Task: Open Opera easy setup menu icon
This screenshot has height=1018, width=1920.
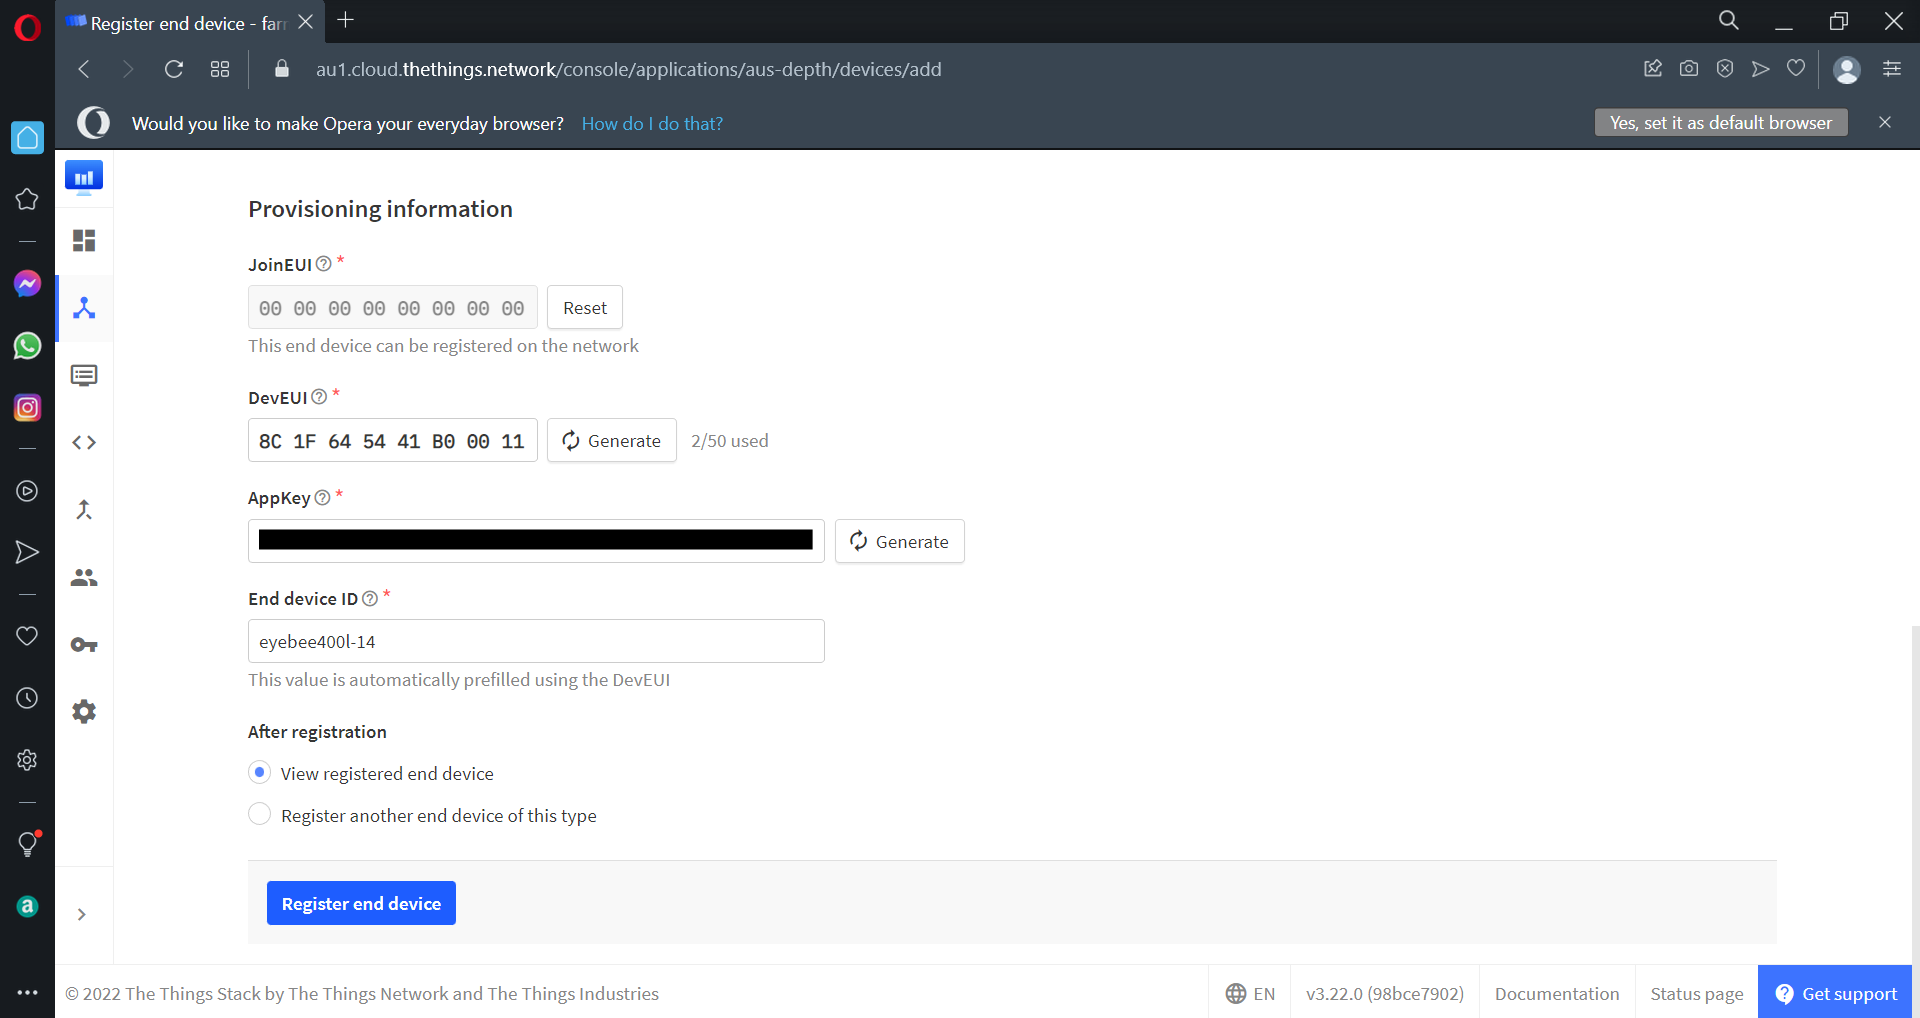Action: coord(1892,69)
